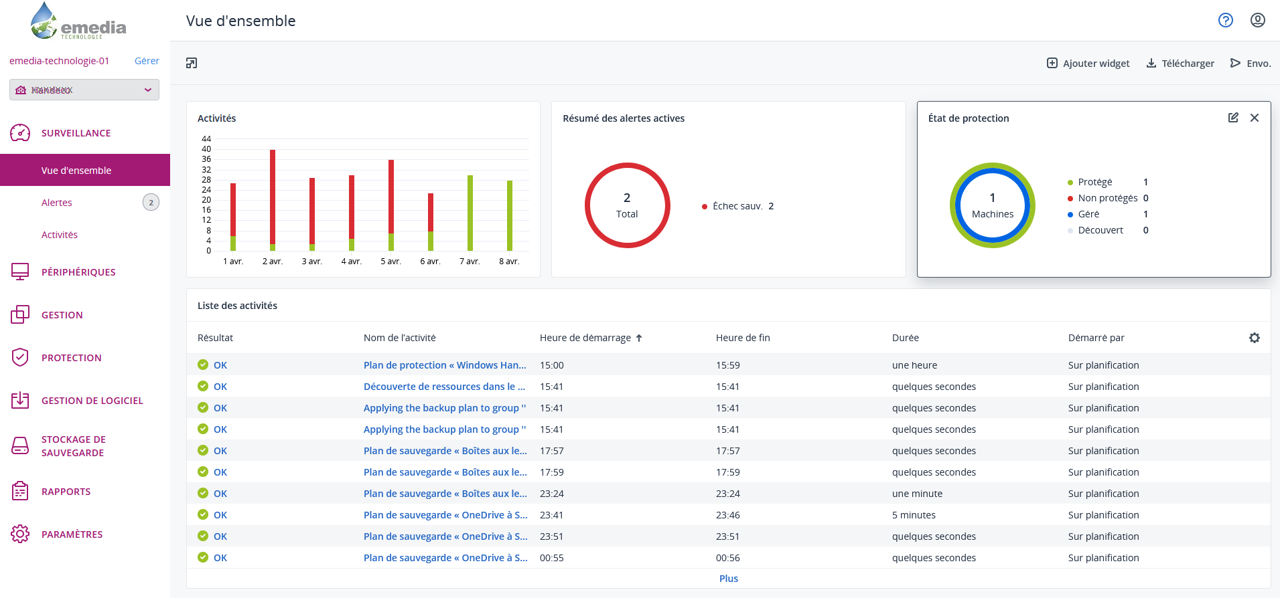Image resolution: width=1280 pixels, height=598 pixels.
Task: Click Plus to expand more activities
Action: 728,578
